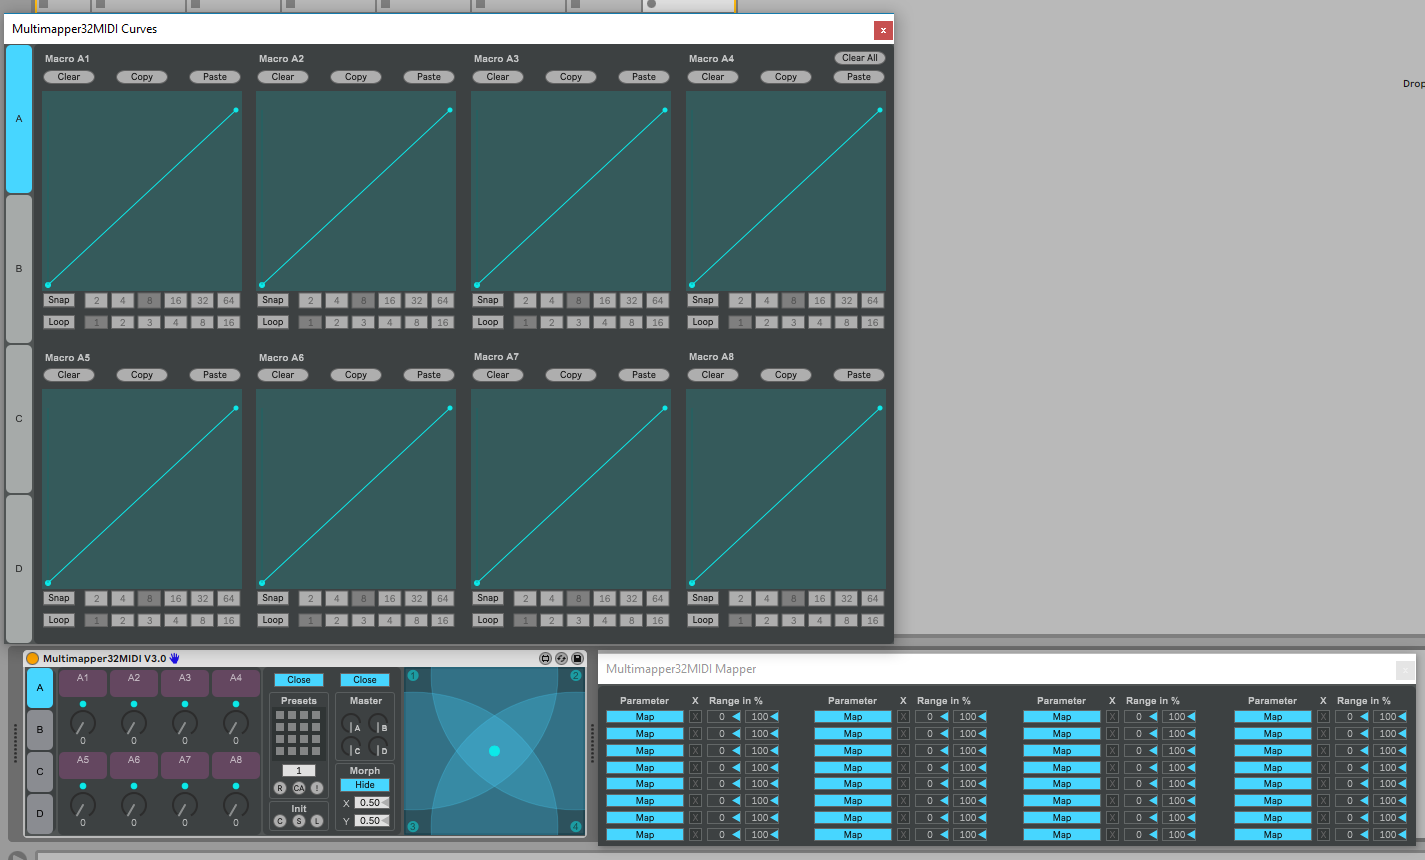The height and width of the screenshot is (860, 1425).
Task: Select bank D tab in device panel
Action: (40, 813)
